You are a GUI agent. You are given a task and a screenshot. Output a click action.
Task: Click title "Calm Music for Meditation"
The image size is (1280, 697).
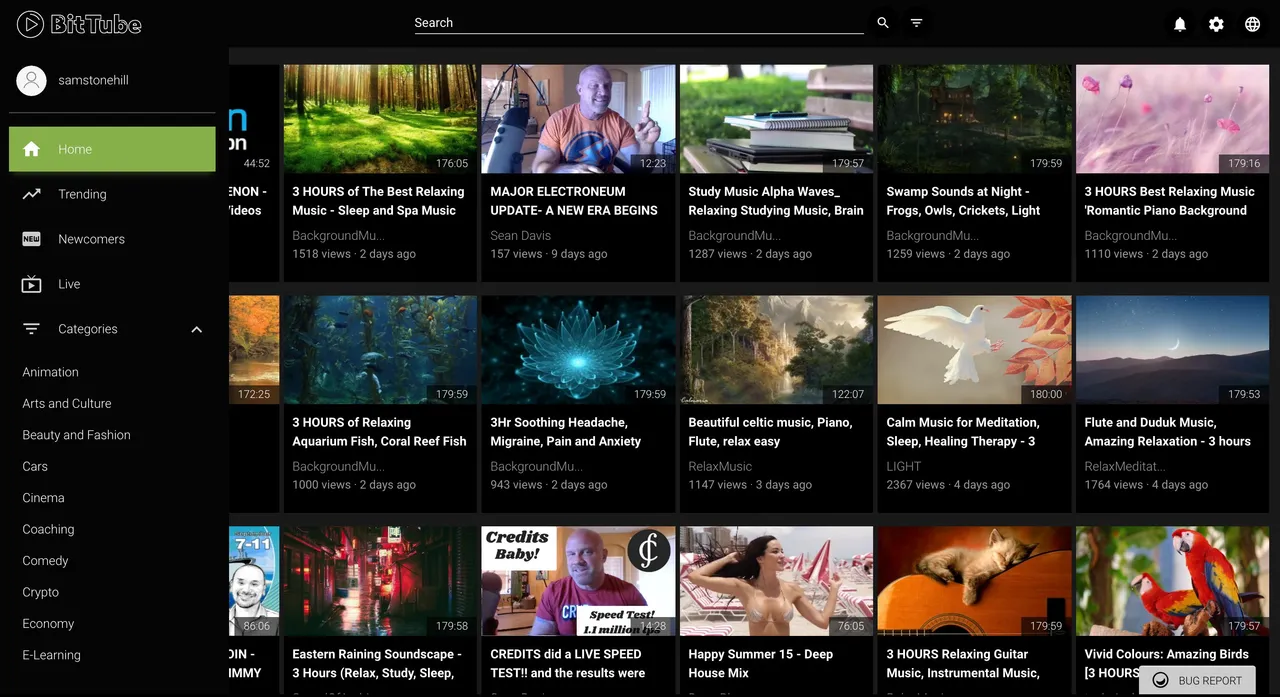click(963, 432)
